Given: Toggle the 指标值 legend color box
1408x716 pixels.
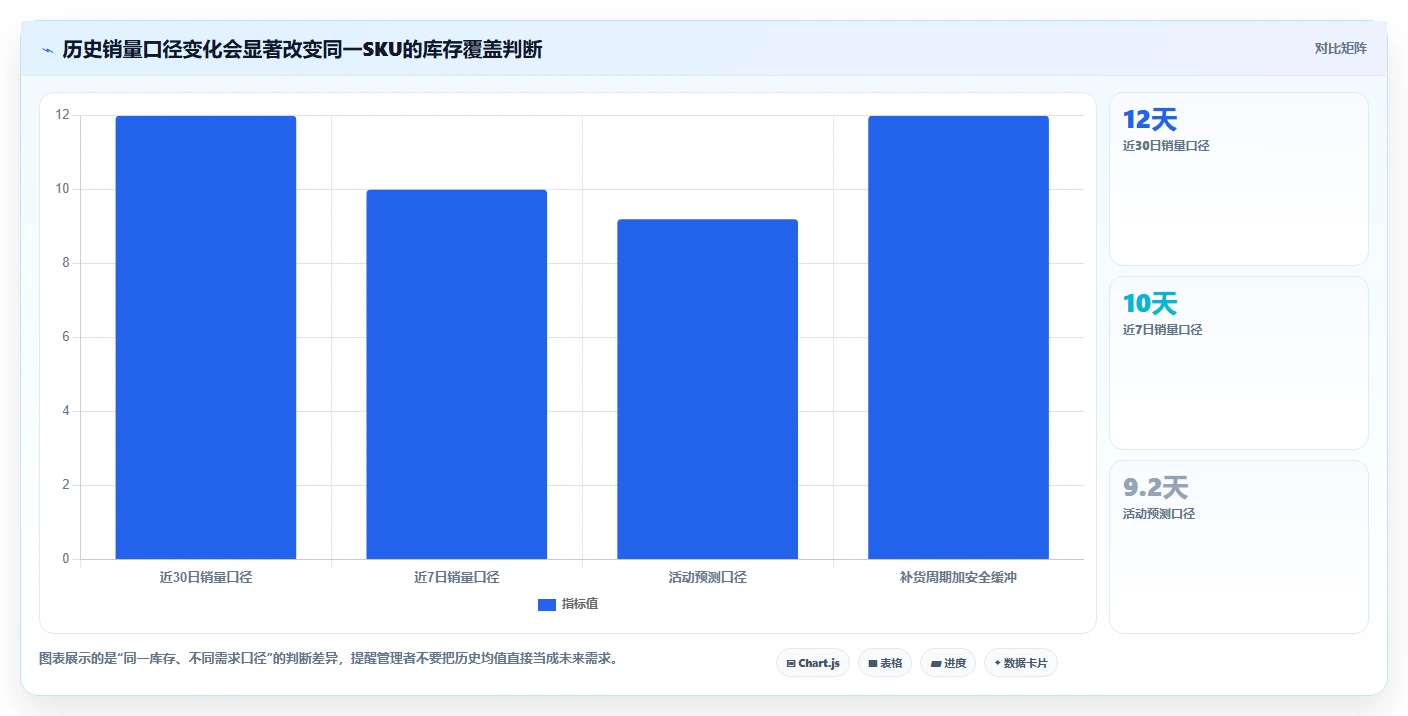Looking at the screenshot, I should click(x=547, y=604).
